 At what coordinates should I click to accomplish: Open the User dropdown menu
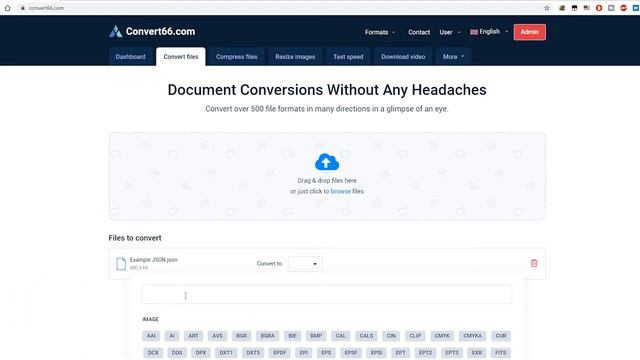point(450,32)
